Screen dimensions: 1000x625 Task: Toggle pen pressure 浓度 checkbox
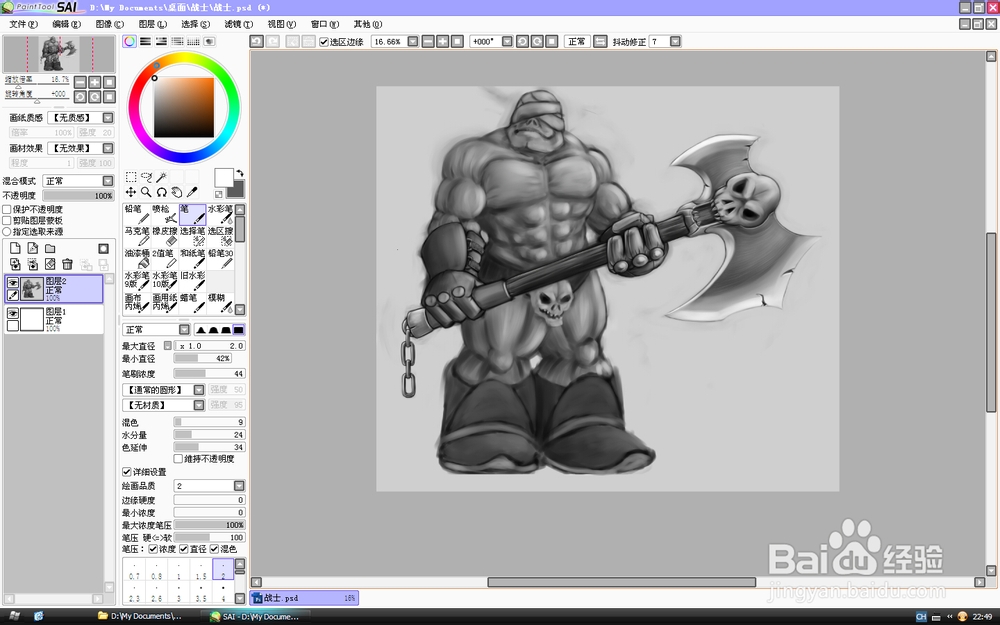153,549
